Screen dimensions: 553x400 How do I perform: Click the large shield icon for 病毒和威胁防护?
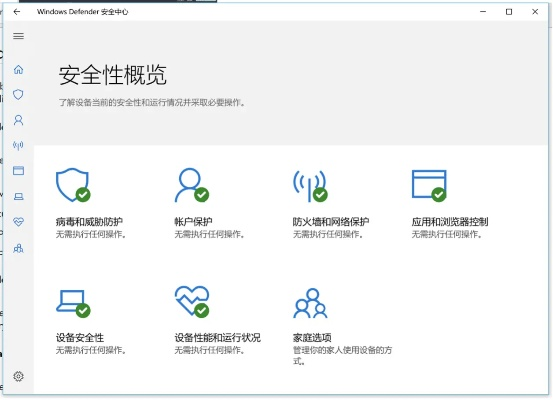(73, 185)
